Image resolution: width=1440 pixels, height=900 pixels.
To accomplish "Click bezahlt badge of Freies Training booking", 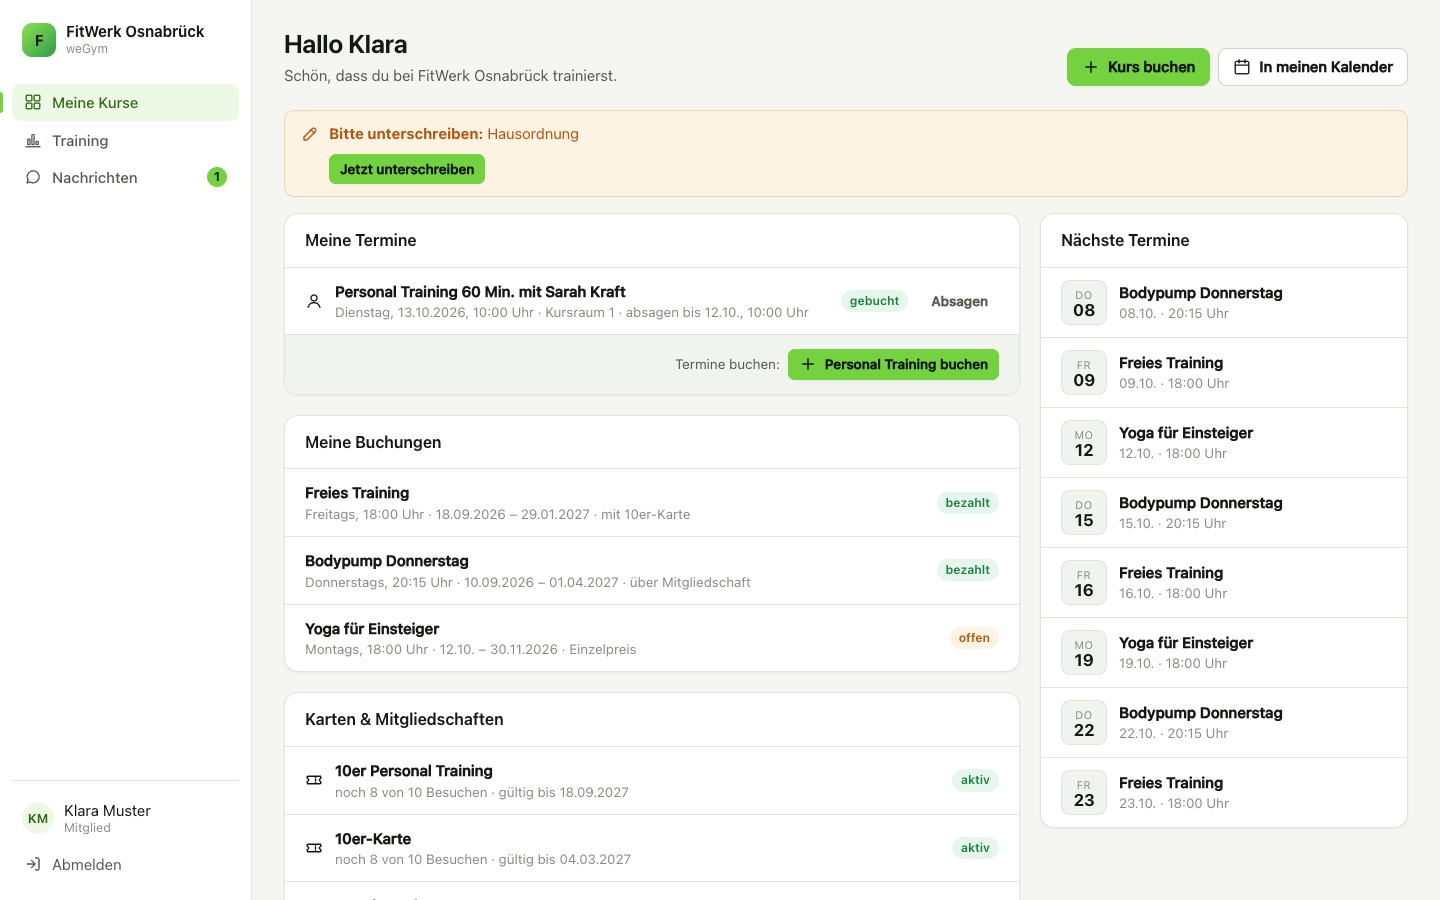I will coord(968,503).
